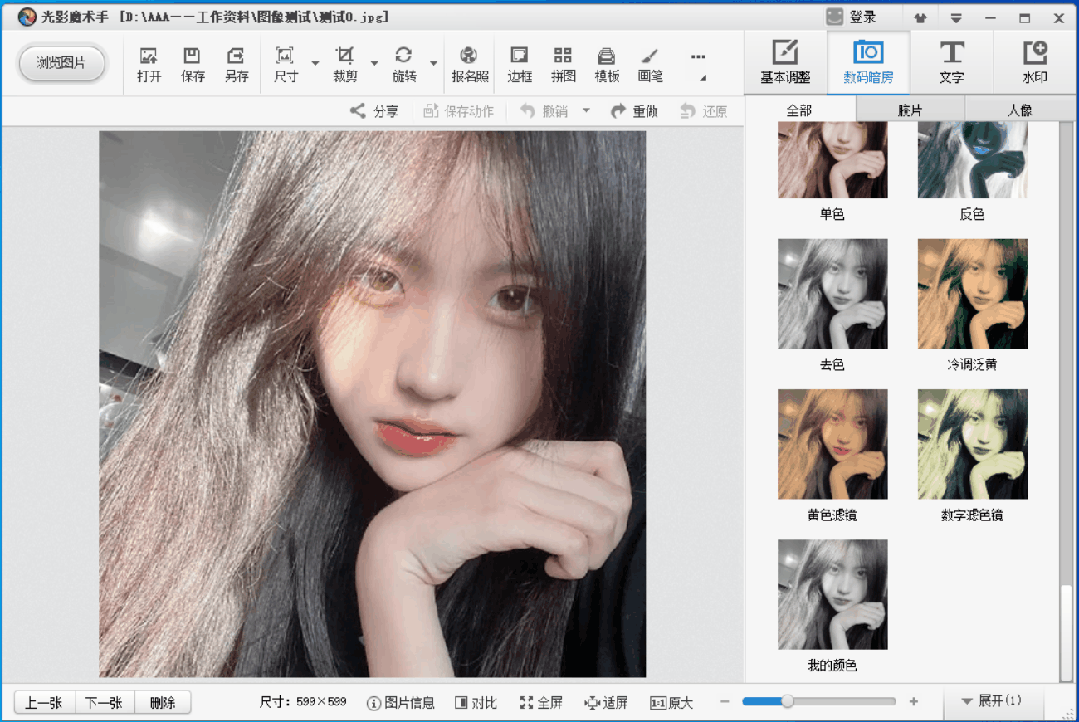The height and width of the screenshot is (722, 1079).
Task: Click the 保存 save icon
Action: tap(192, 63)
